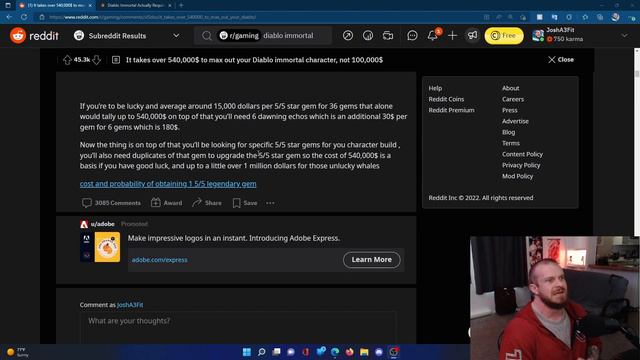
Task: Open the legendary gem cost and probability link
Action: coord(168,184)
